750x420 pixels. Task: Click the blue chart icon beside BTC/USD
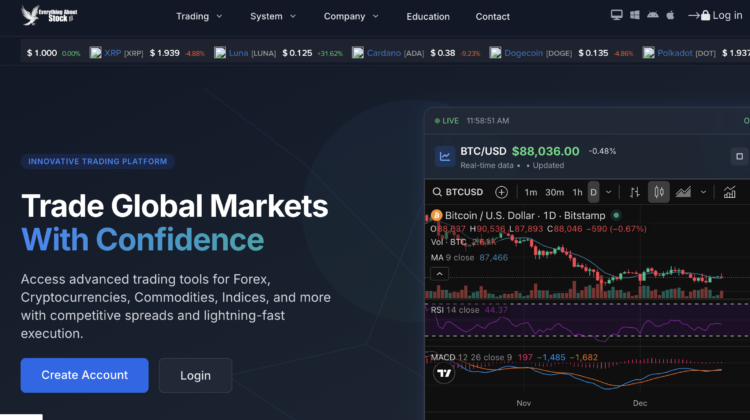coord(445,156)
